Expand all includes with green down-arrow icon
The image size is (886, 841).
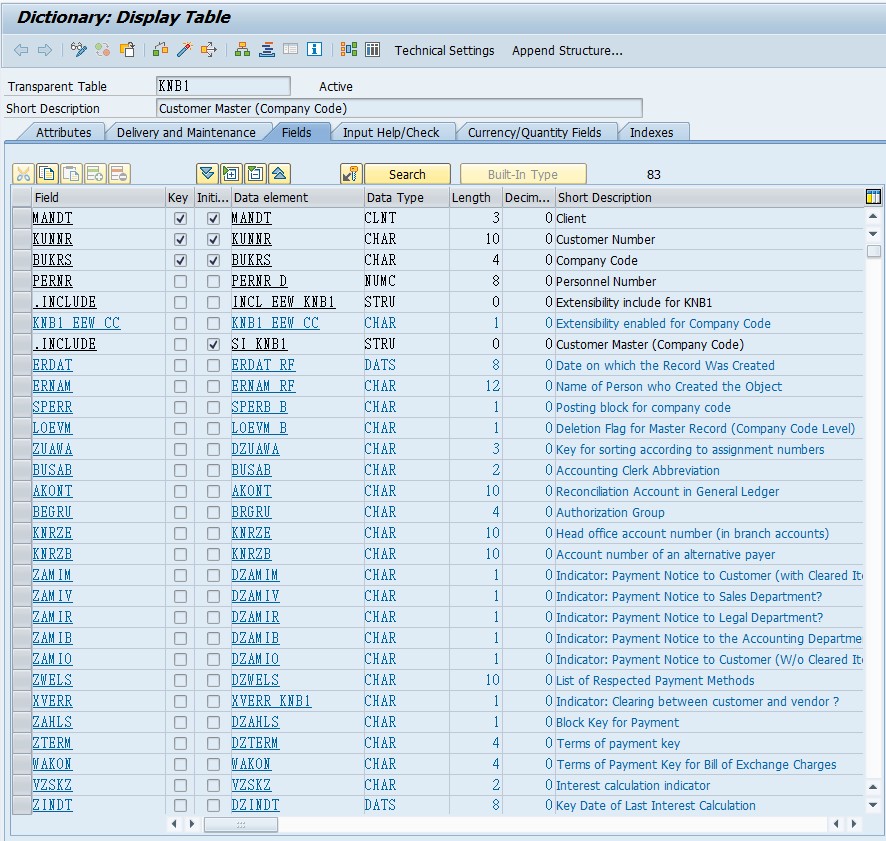click(x=207, y=174)
